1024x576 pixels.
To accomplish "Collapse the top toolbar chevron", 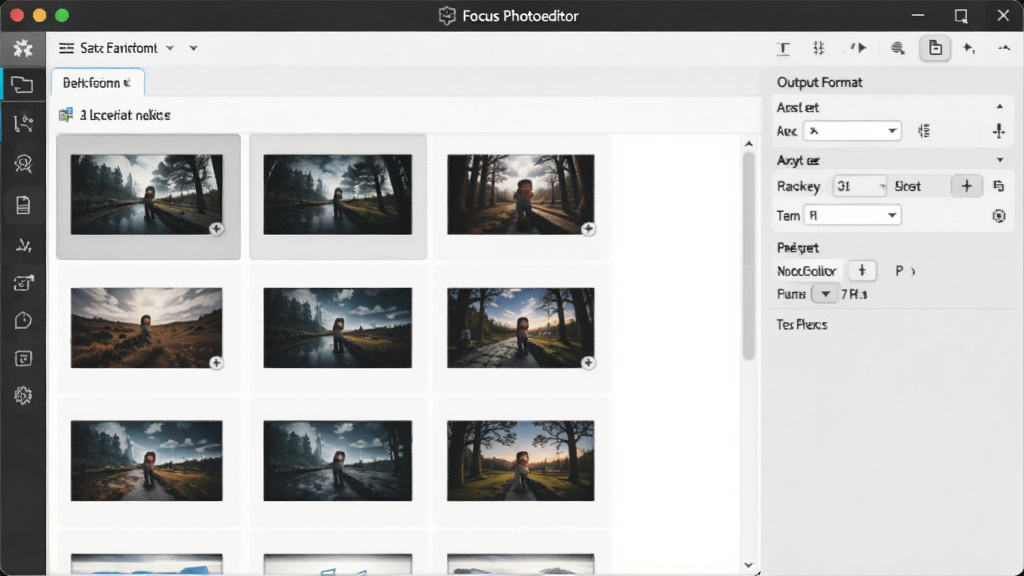I will [x=1004, y=48].
